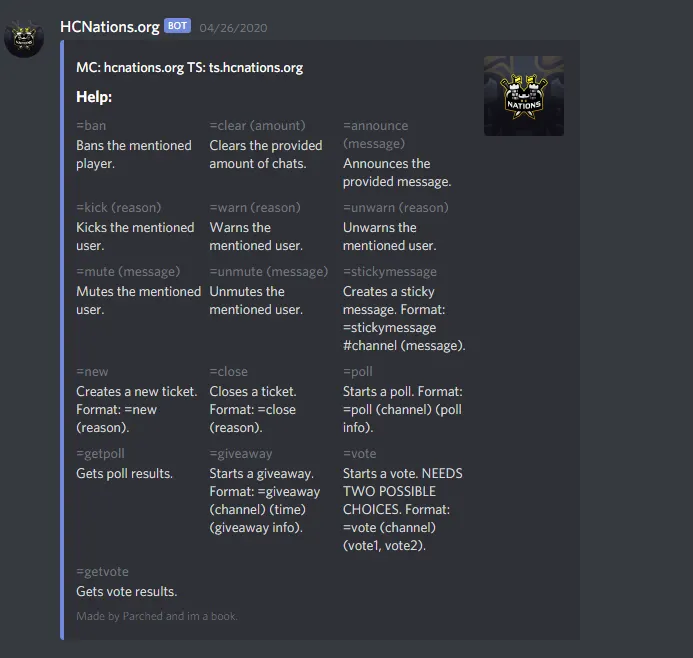
Task: Click the 'Gets poll results.' description
Action: pyautogui.click(x=124, y=474)
